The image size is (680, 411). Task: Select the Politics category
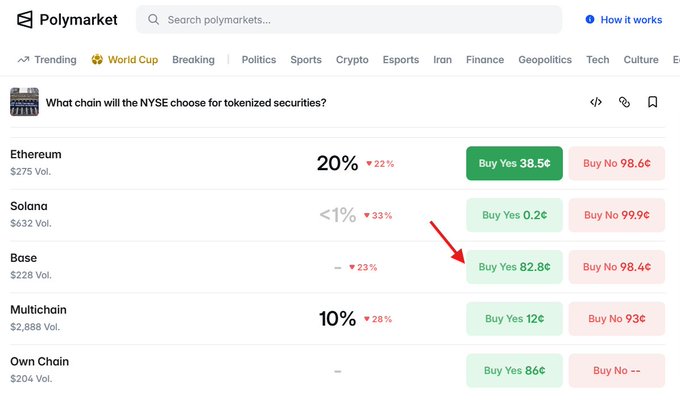(x=259, y=60)
